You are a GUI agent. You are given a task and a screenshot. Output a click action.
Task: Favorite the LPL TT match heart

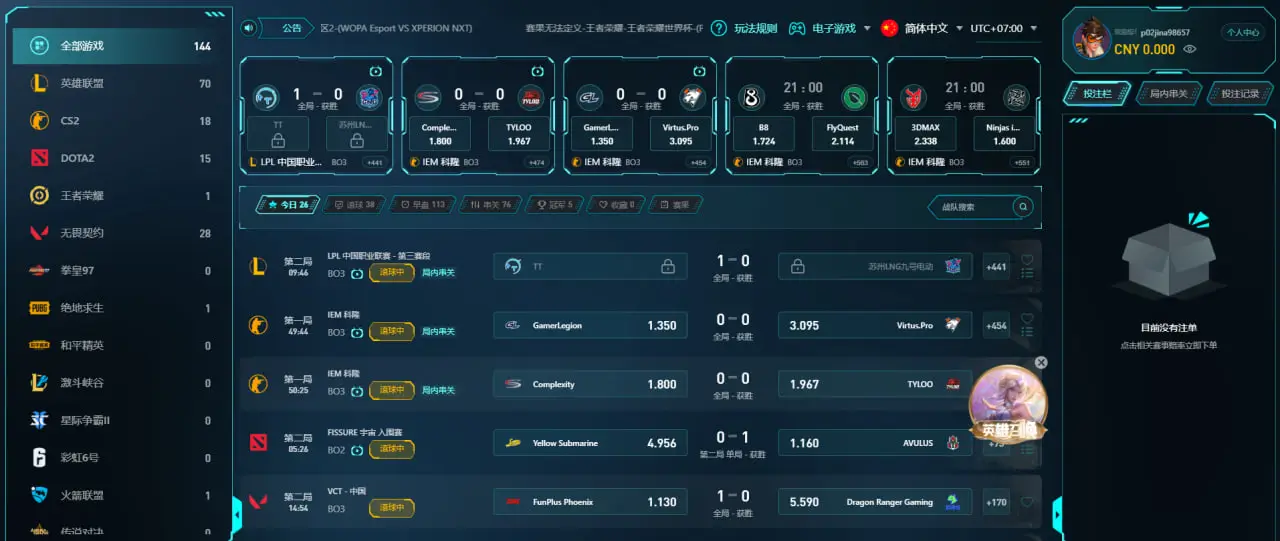pyautogui.click(x=1027, y=259)
